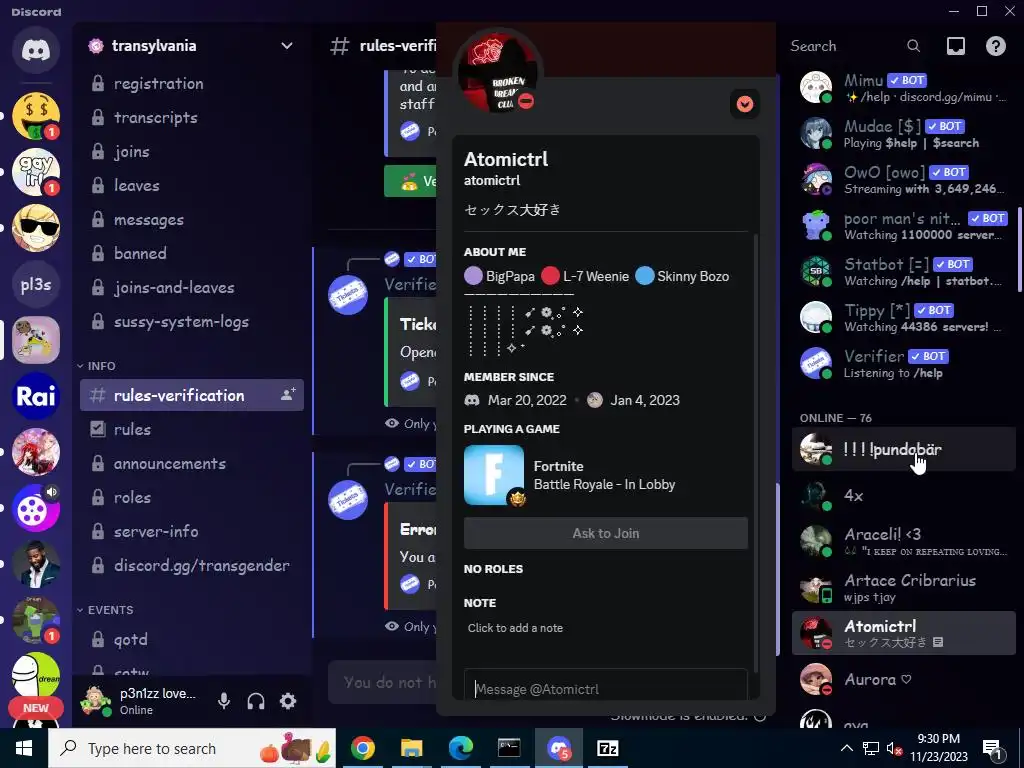The width and height of the screenshot is (1024, 768).
Task: Select member Aurora
Action: coord(904,679)
